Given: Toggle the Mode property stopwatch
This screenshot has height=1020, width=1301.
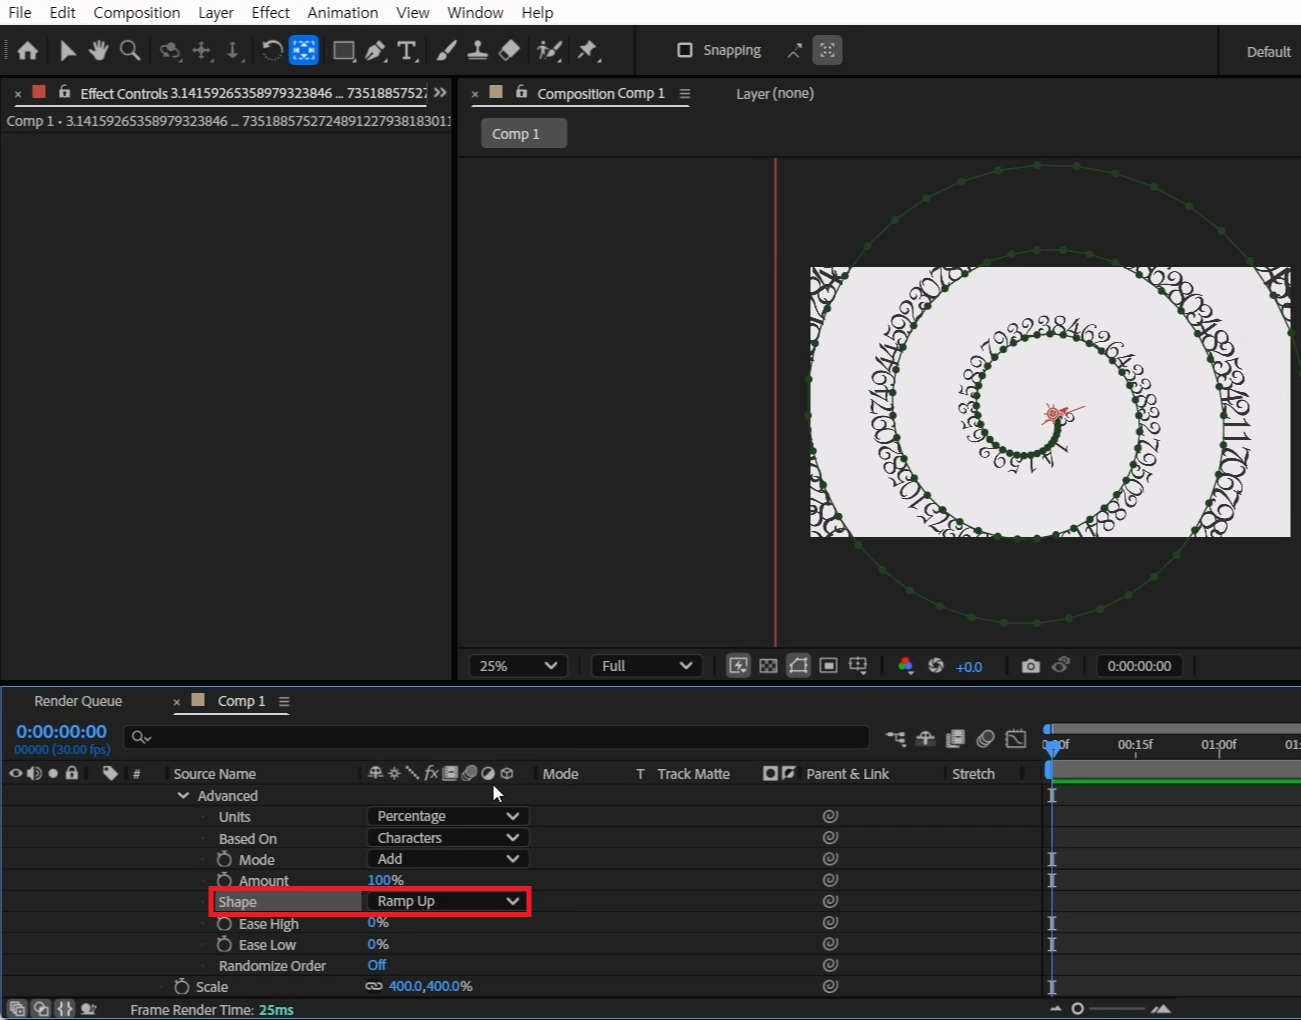Looking at the screenshot, I should pyautogui.click(x=224, y=859).
